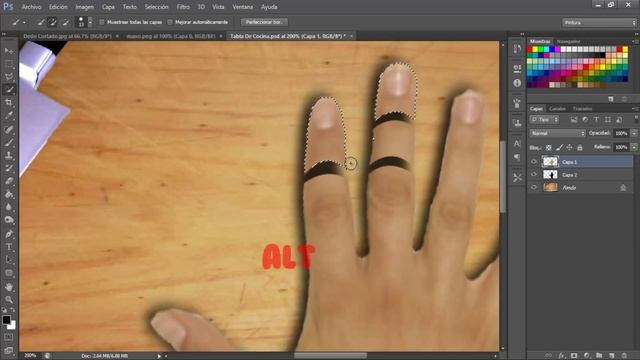This screenshot has height=360, width=640.
Task: Select the Rectangular Marquee tool
Action: [9, 64]
